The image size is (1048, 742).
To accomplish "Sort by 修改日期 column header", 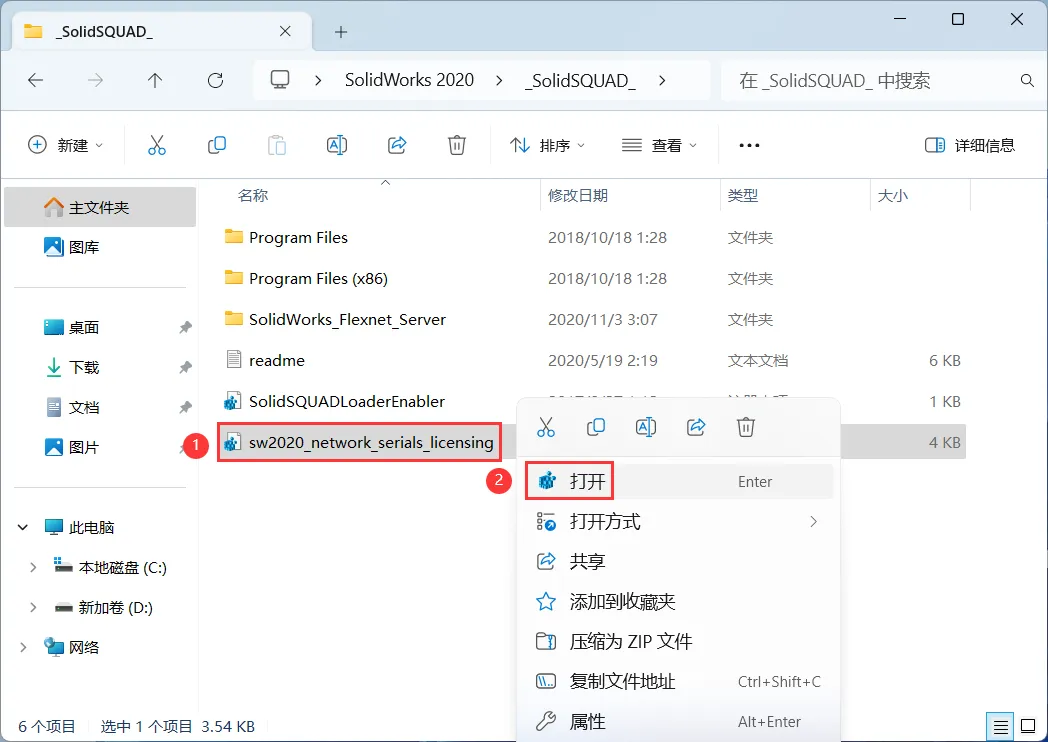I will click(577, 195).
